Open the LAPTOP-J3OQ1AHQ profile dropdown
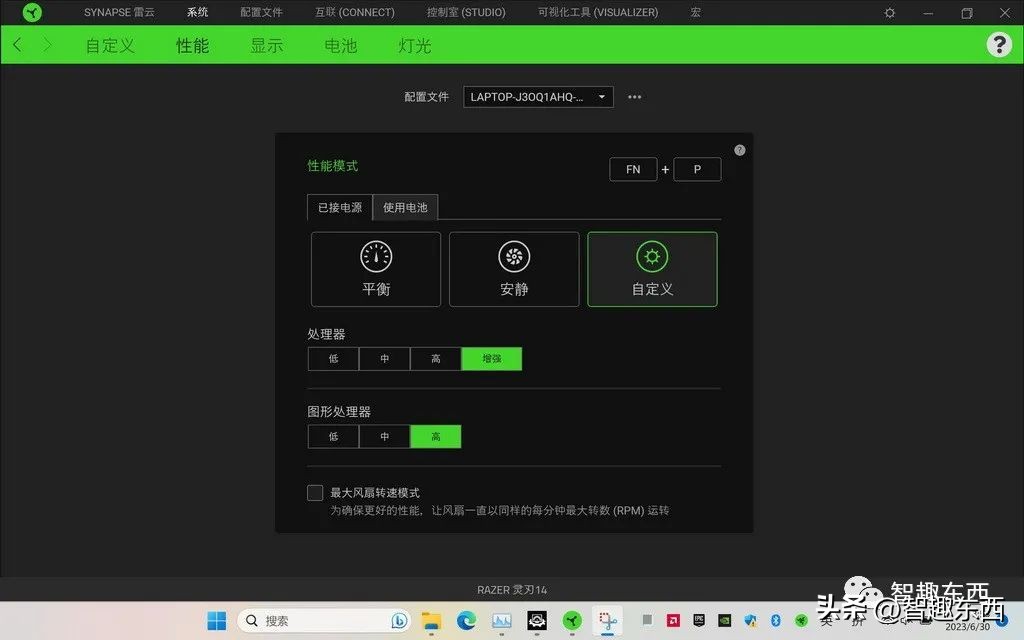Screen dimensions: 1024x640 click(x=537, y=96)
